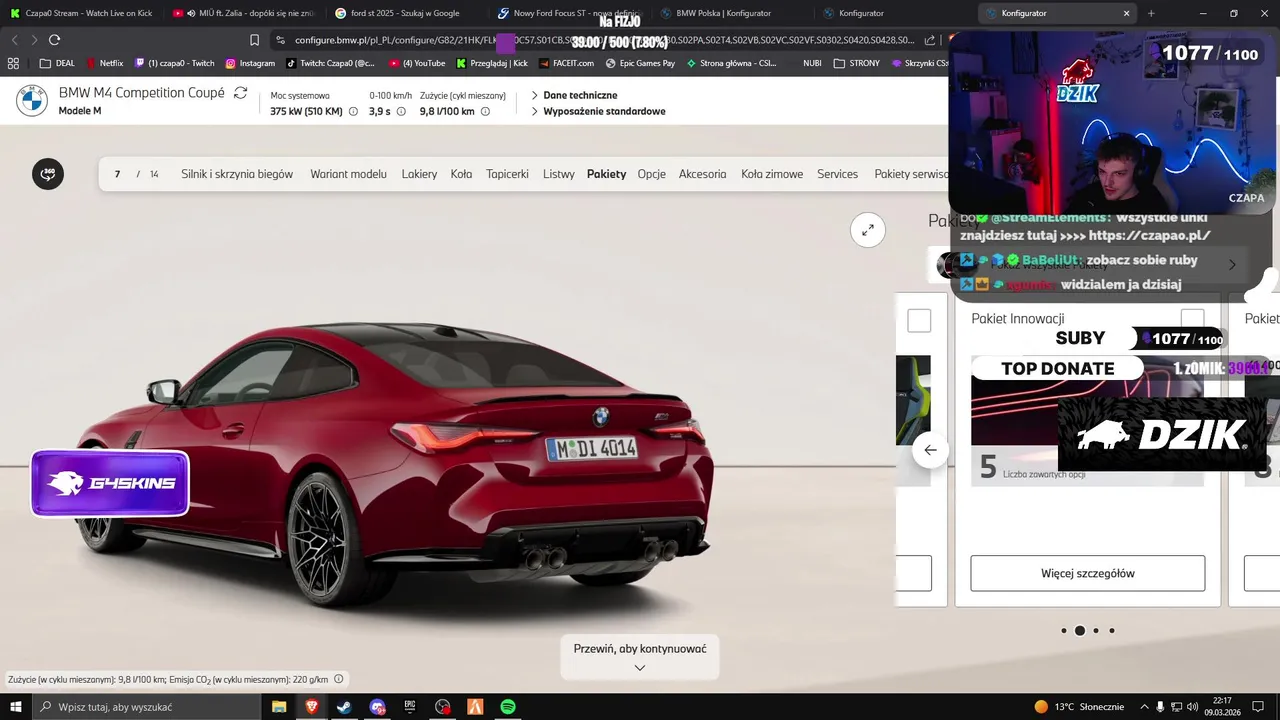Tick the Pakiet Innowacji checkbox
The height and width of the screenshot is (720, 1280).
click(1192, 319)
